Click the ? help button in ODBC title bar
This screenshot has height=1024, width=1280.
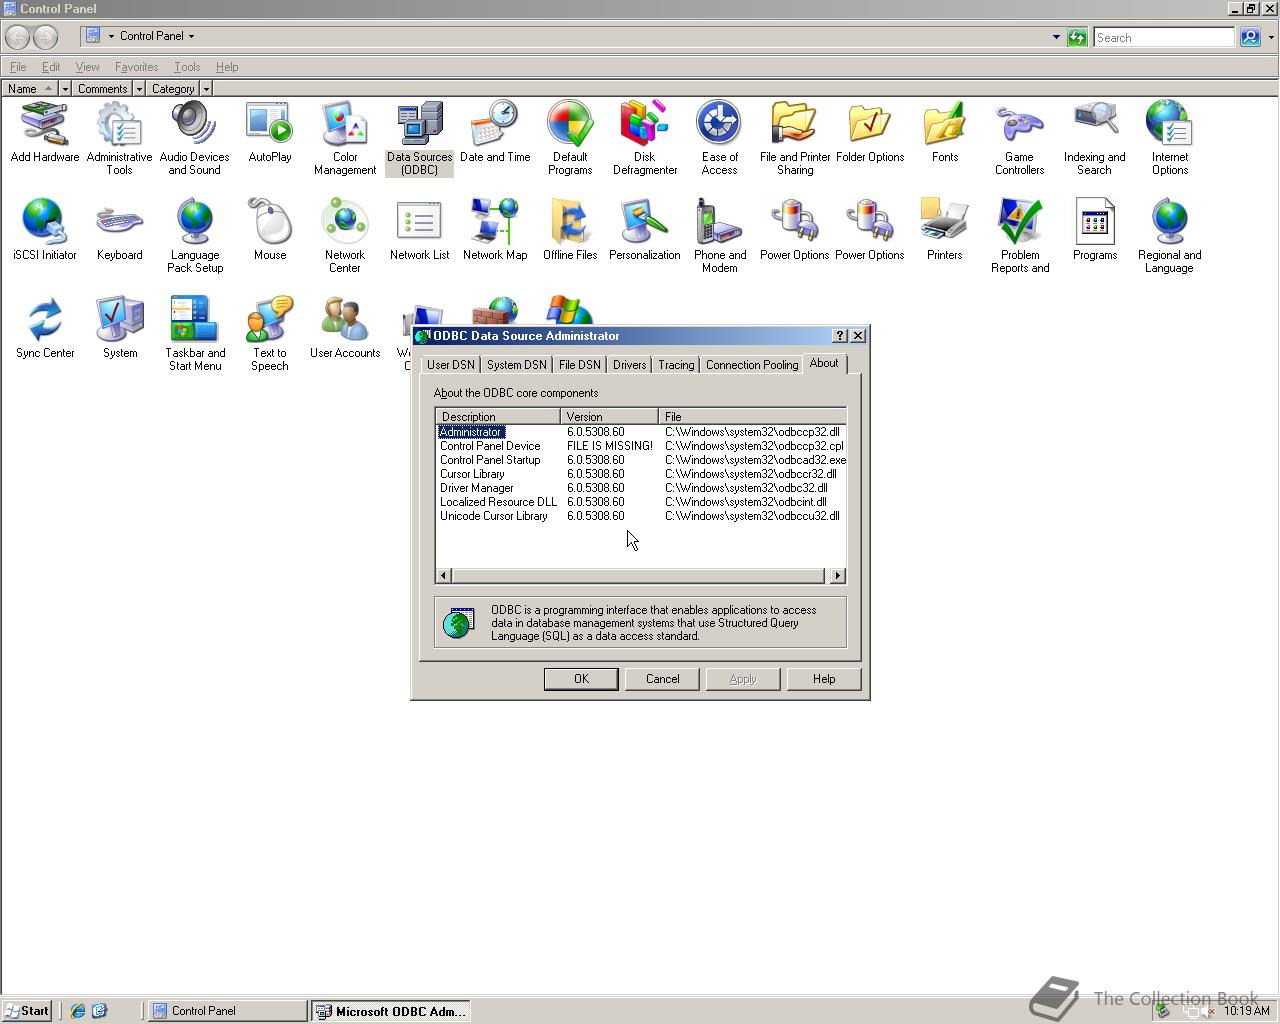click(840, 336)
